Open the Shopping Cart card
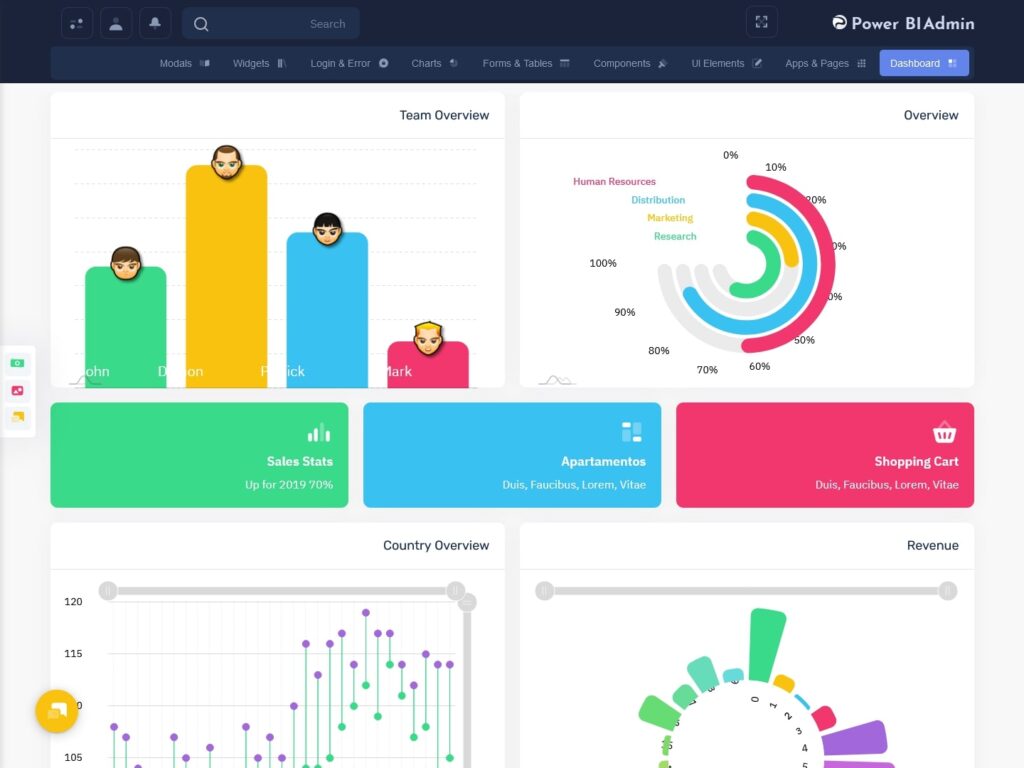1024x768 pixels. (x=824, y=455)
